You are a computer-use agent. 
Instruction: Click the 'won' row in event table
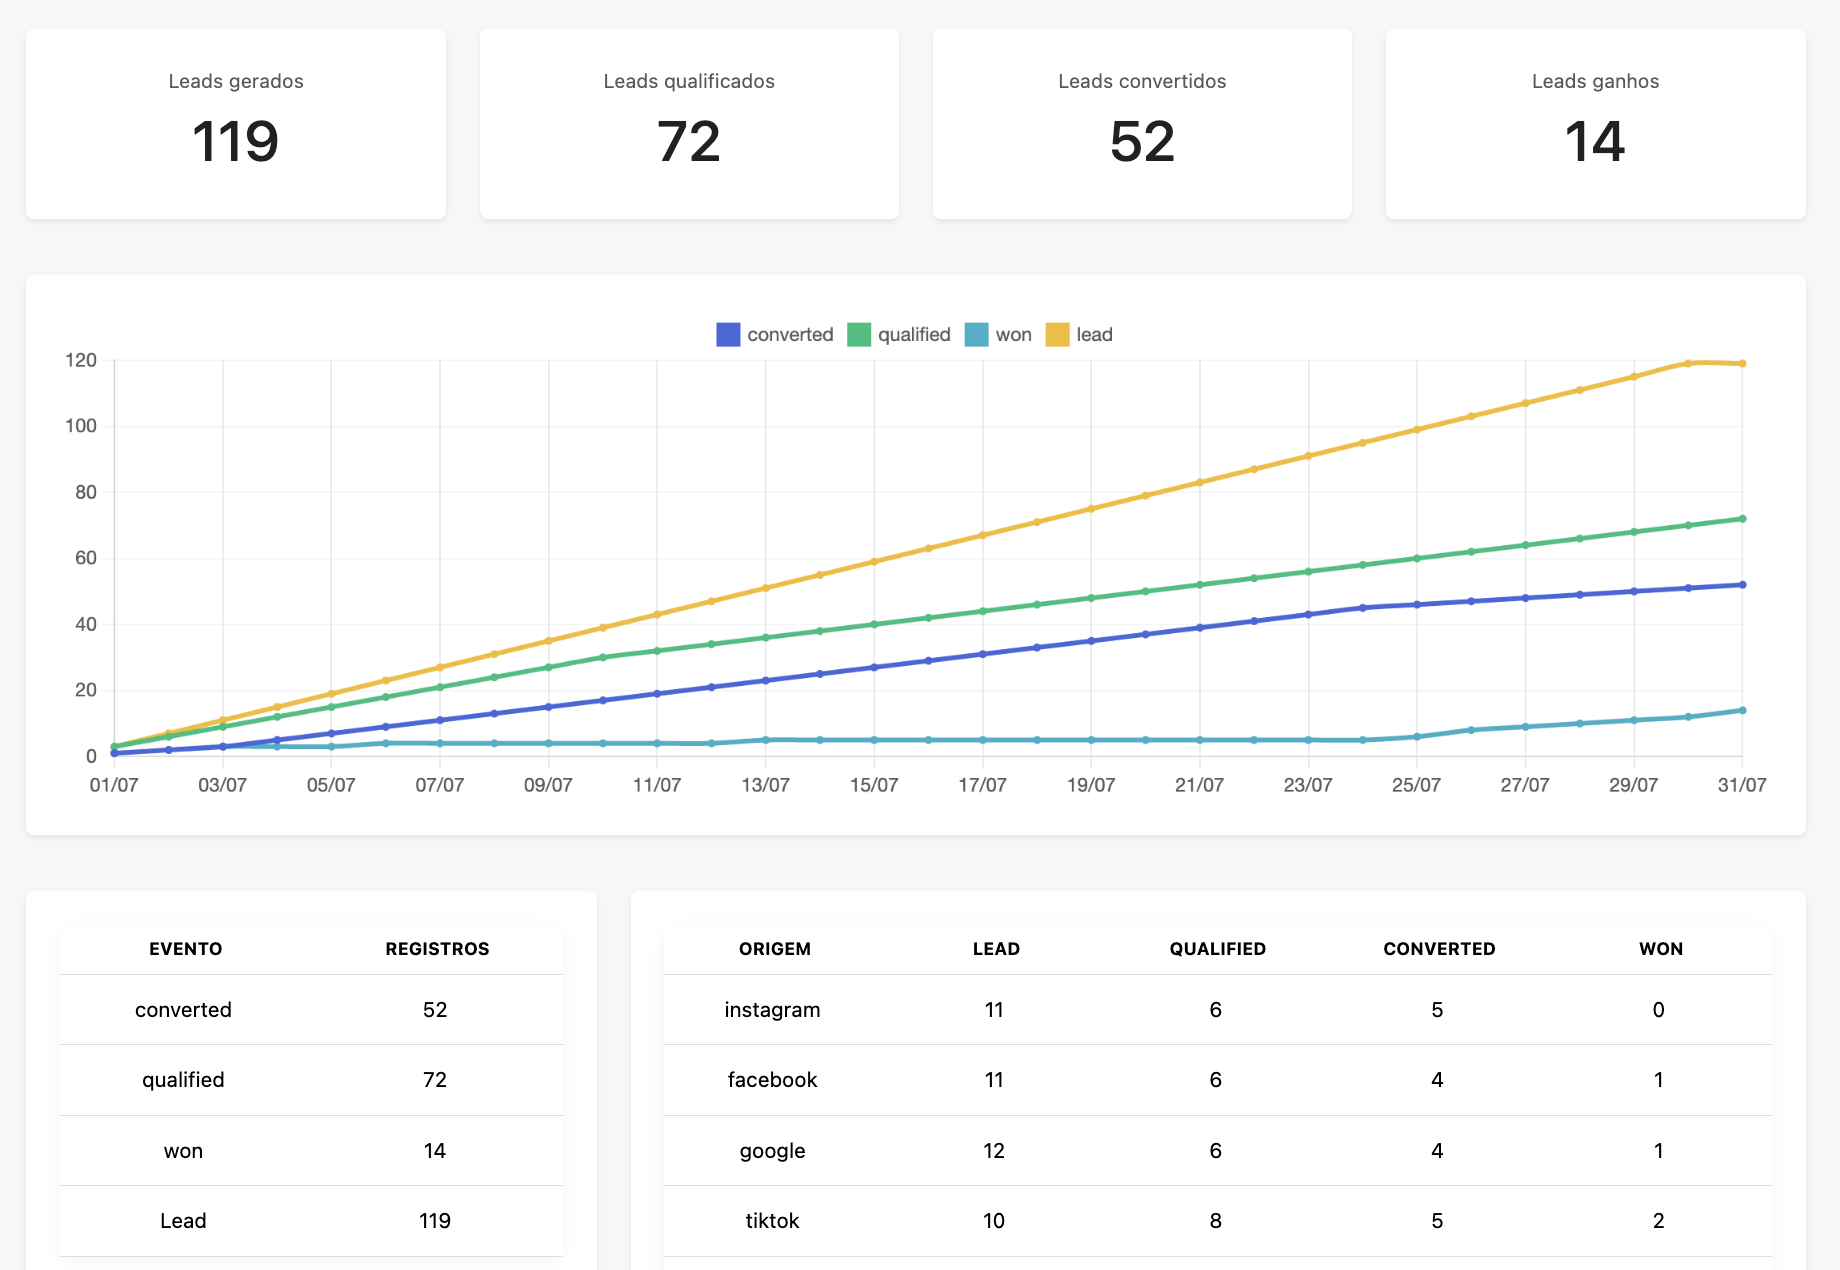point(184,1151)
